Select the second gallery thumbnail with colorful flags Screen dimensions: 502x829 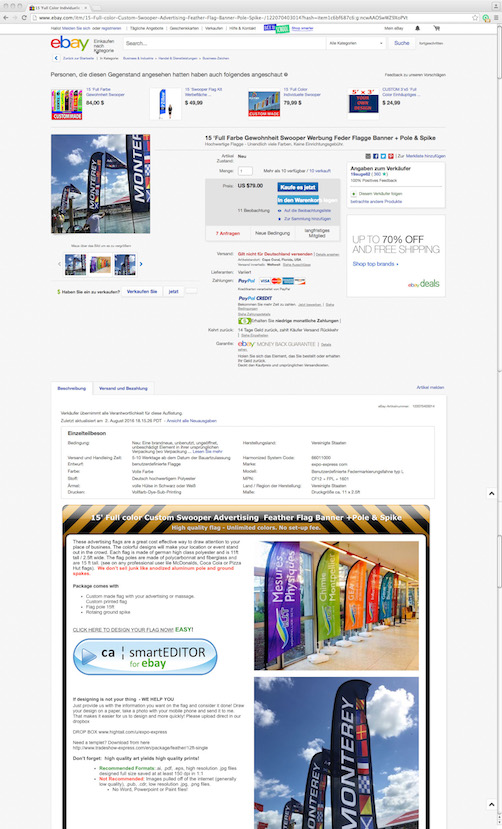(100, 264)
